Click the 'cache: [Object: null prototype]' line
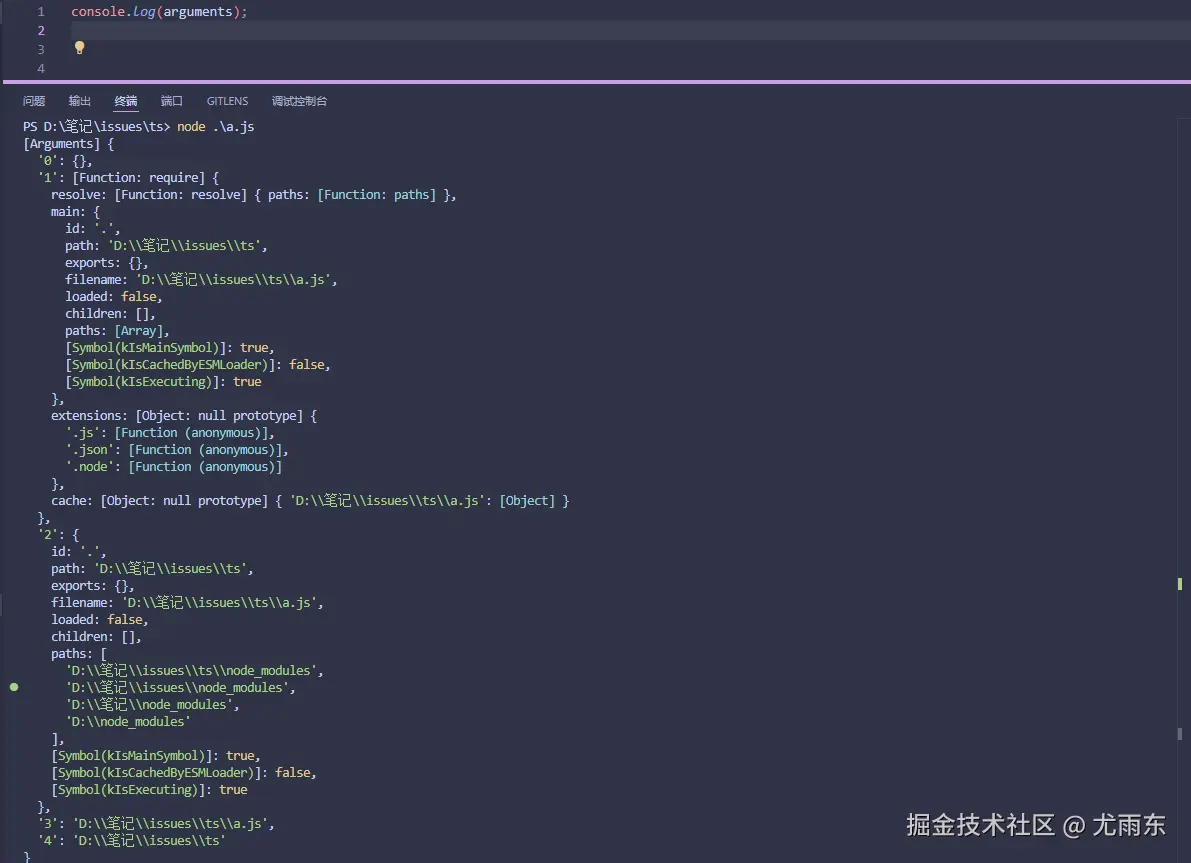Viewport: 1191px width, 863px height. (x=310, y=501)
